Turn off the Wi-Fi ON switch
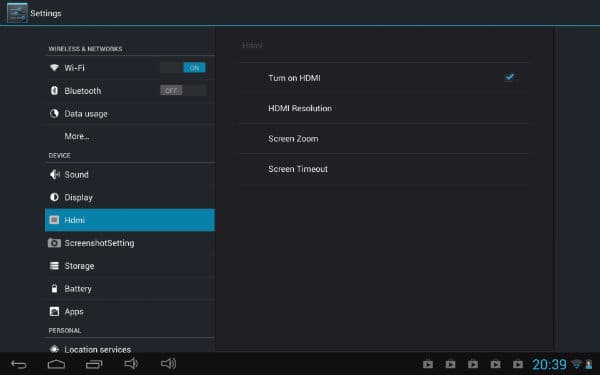Screen dimensions: 600x375 click(183, 68)
